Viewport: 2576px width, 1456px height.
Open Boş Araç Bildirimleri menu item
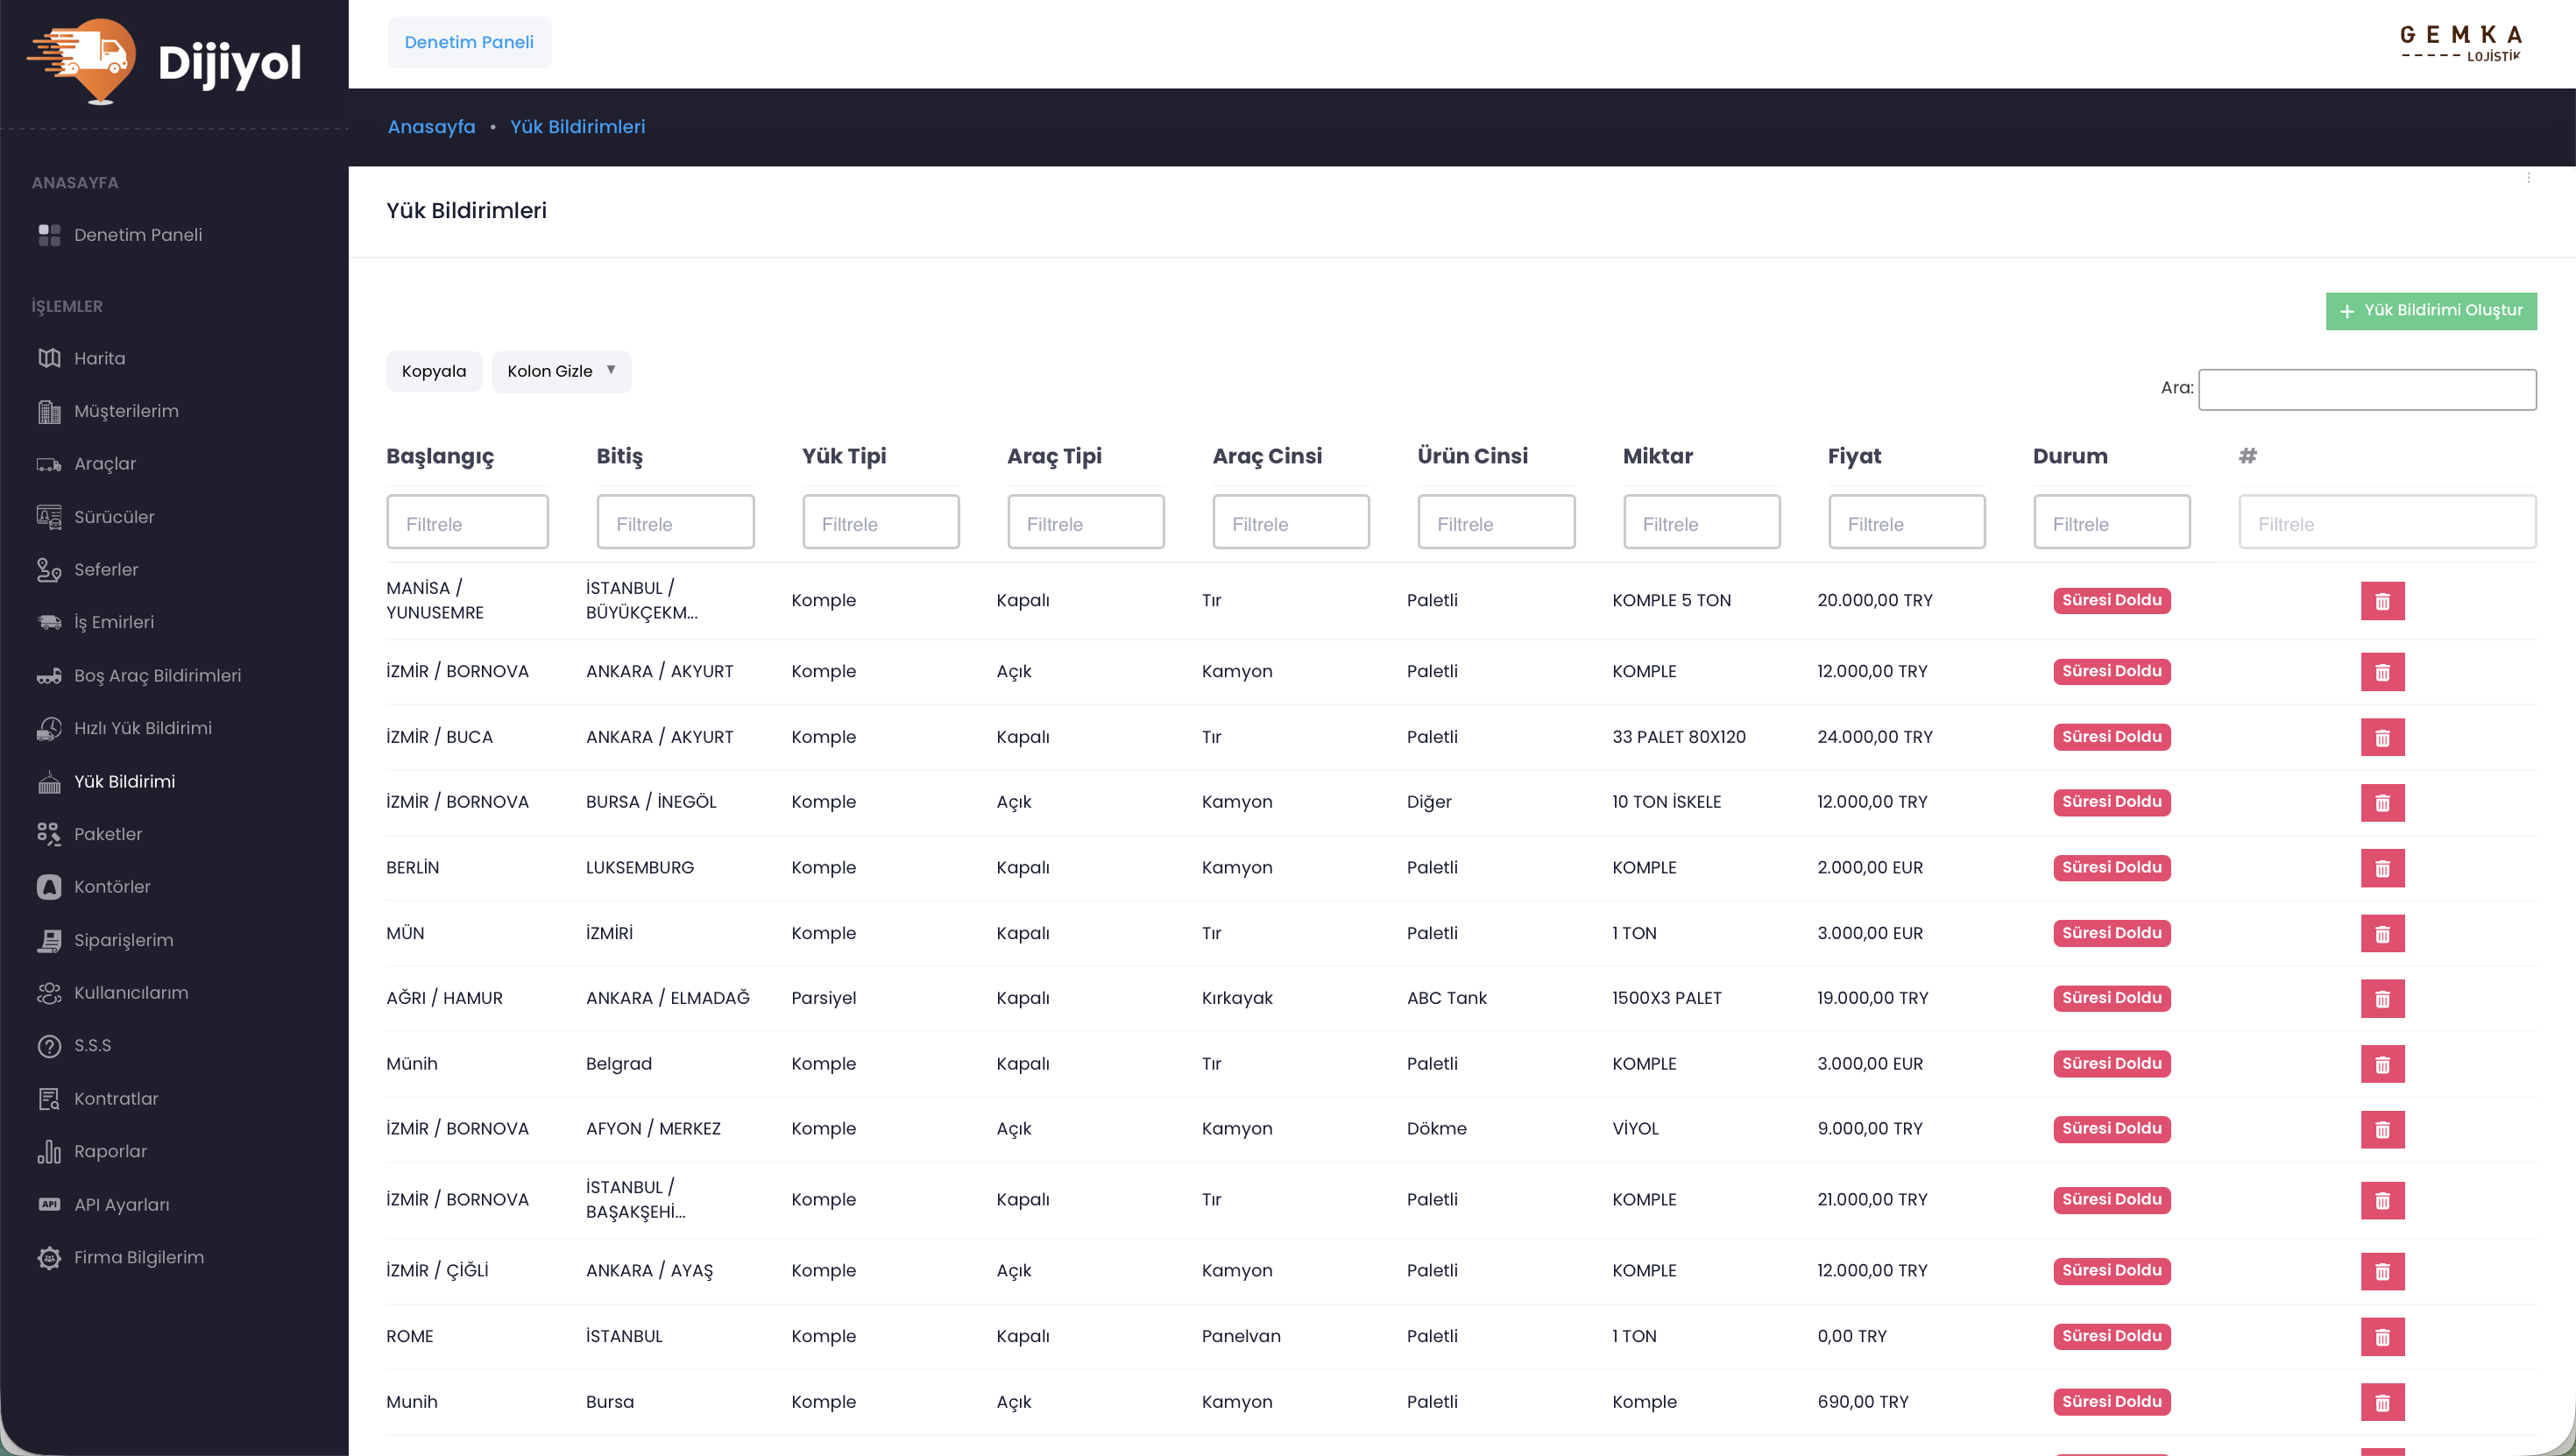coord(157,676)
